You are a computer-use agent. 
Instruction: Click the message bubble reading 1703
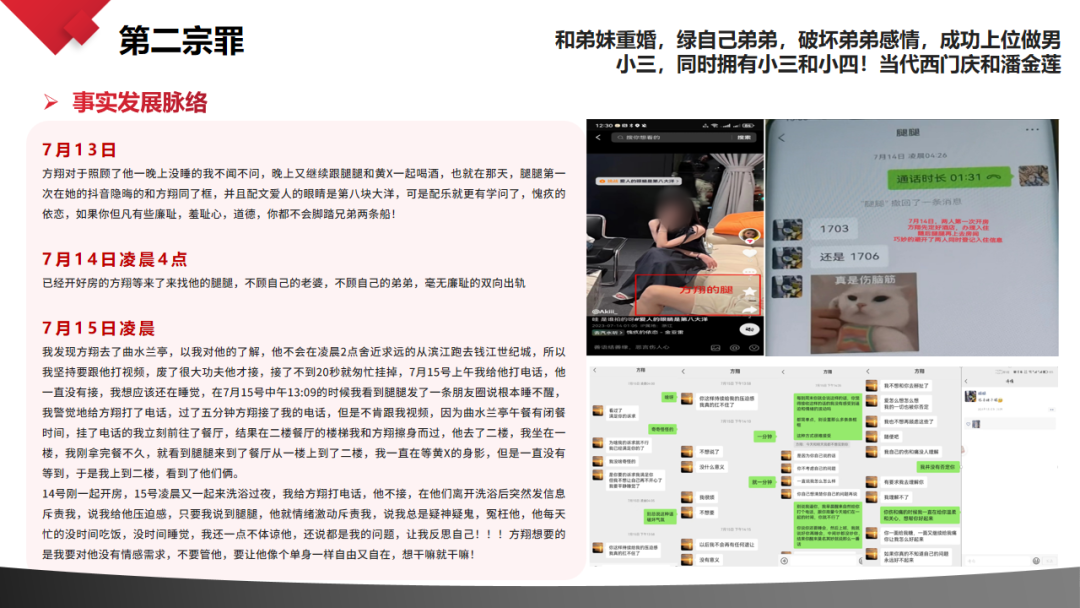pos(834,229)
